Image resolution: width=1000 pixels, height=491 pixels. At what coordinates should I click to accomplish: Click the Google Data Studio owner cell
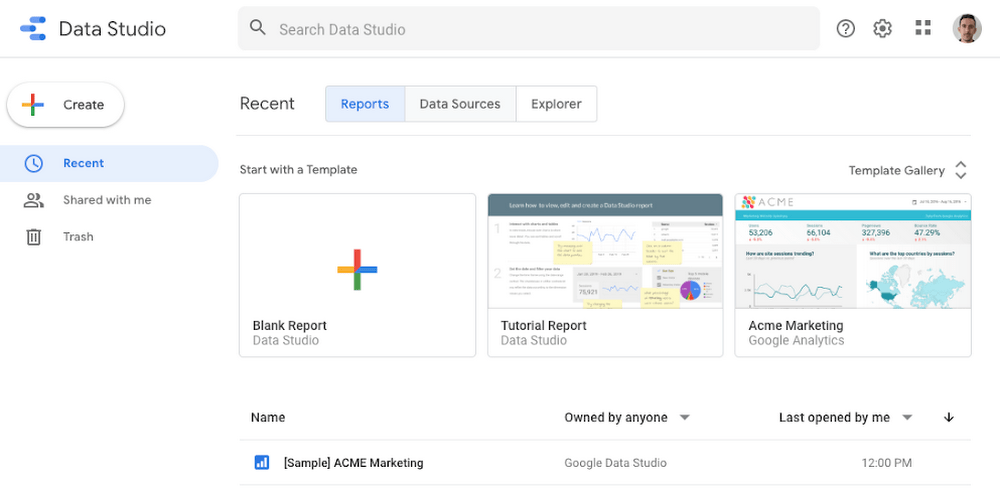point(615,463)
